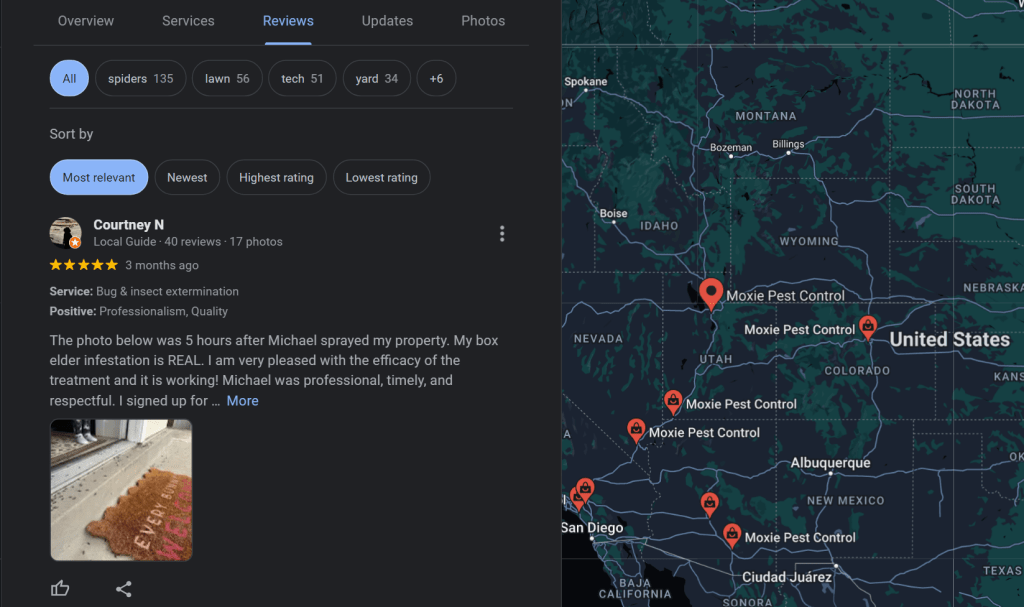Filter reviews by spiders topic
Viewport: 1024px width, 607px height.
click(x=140, y=78)
